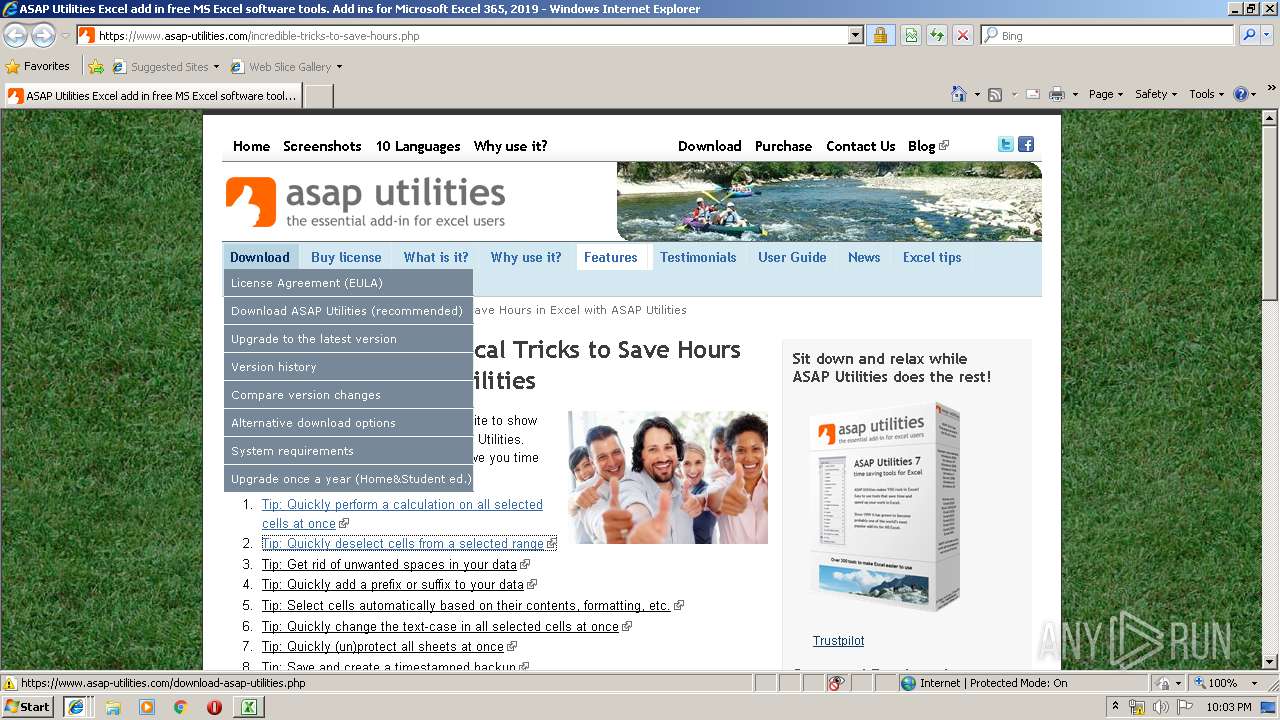Open the Tools menu dropdown
This screenshot has height=720, width=1280.
pos(1206,94)
